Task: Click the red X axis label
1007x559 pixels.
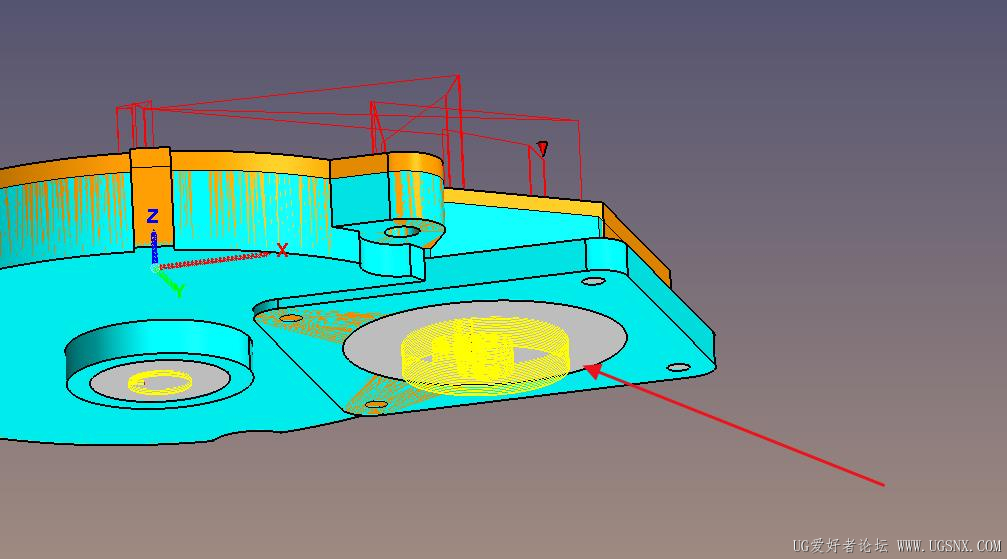Action: coord(282,250)
